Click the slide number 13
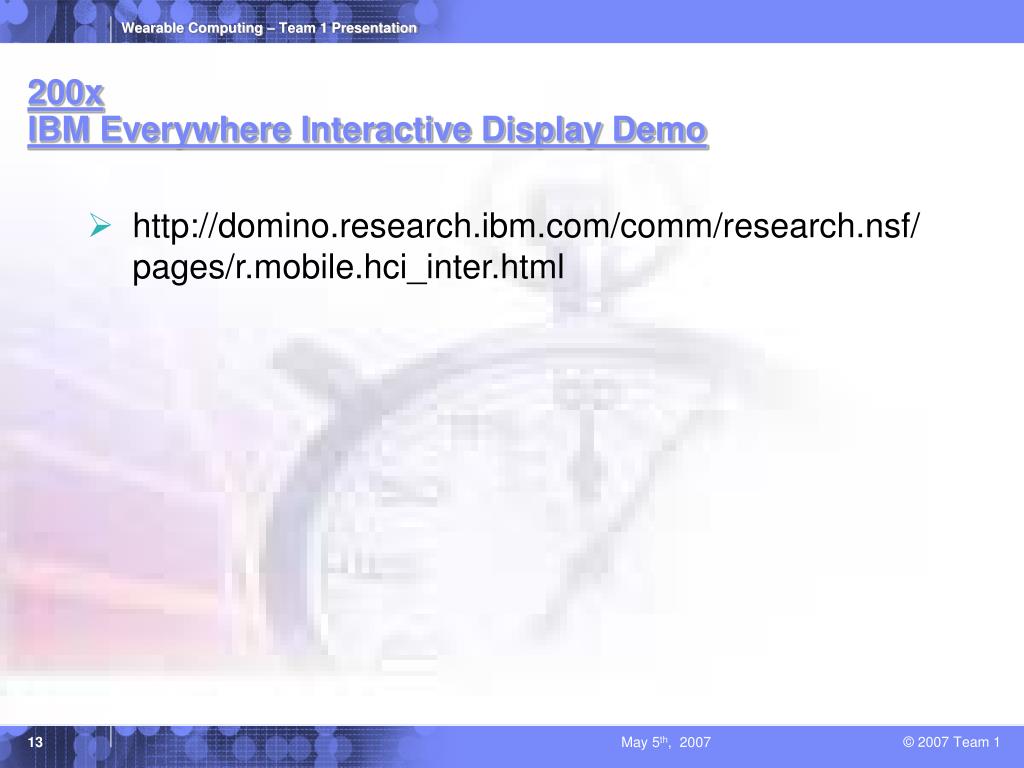 pos(35,742)
